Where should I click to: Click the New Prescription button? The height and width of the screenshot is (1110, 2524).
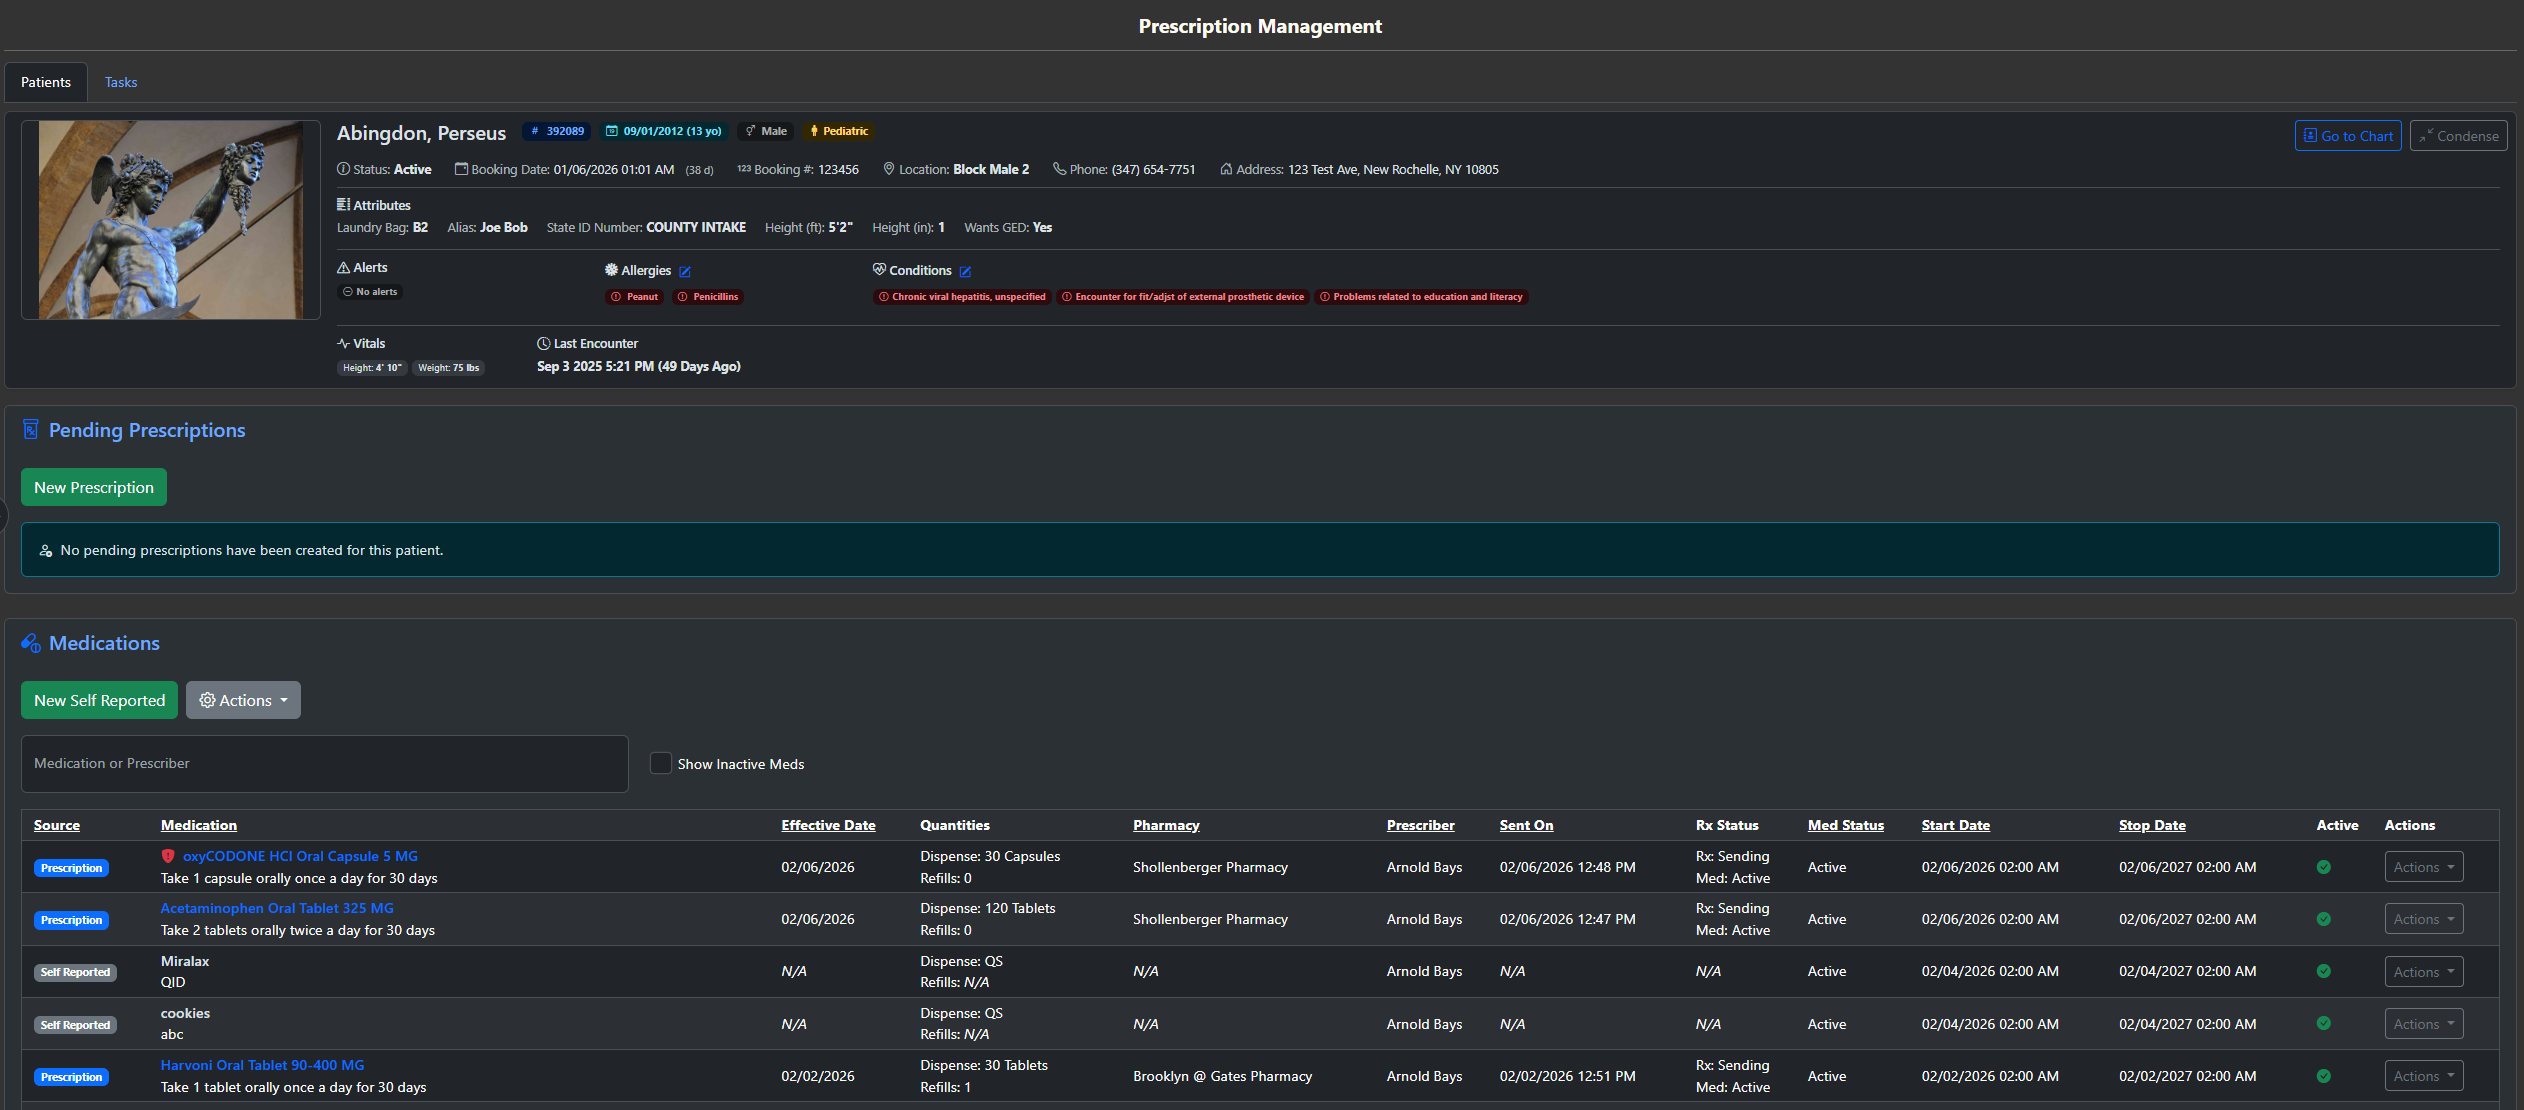click(x=94, y=487)
